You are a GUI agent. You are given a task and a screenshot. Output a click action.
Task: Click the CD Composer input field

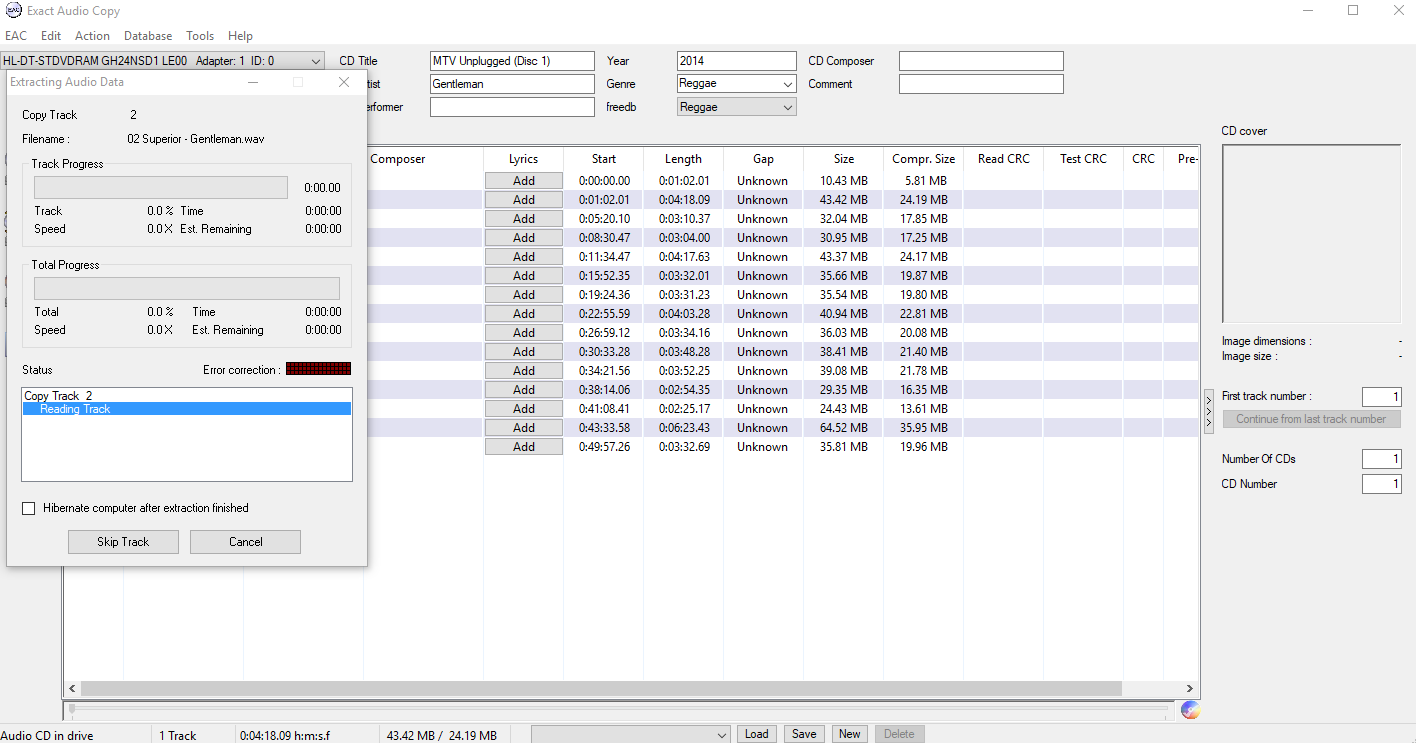(x=981, y=61)
